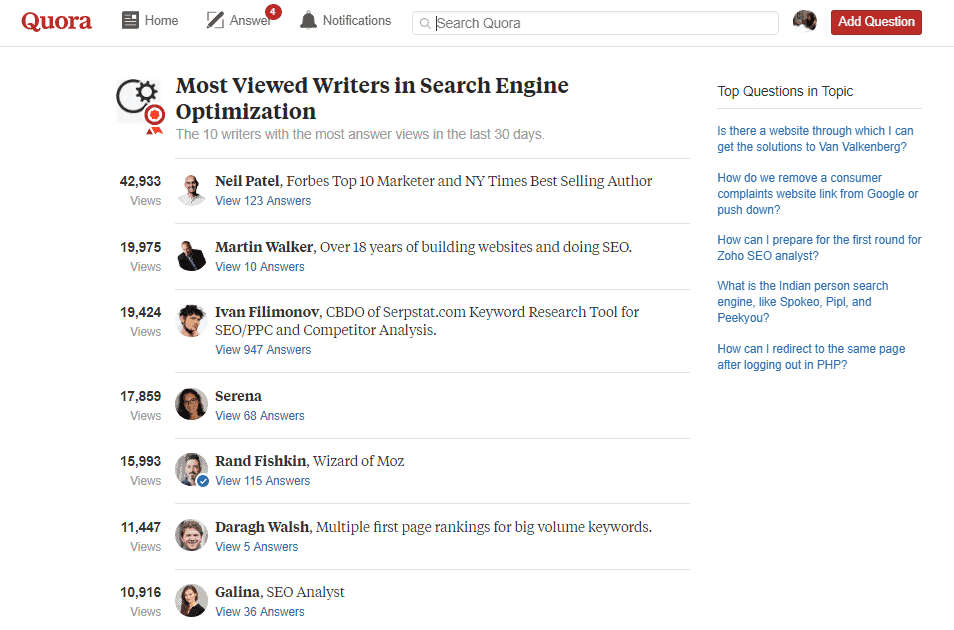Click the red badge with 4 on Answer
Screen dimensions: 954x630
point(273,11)
